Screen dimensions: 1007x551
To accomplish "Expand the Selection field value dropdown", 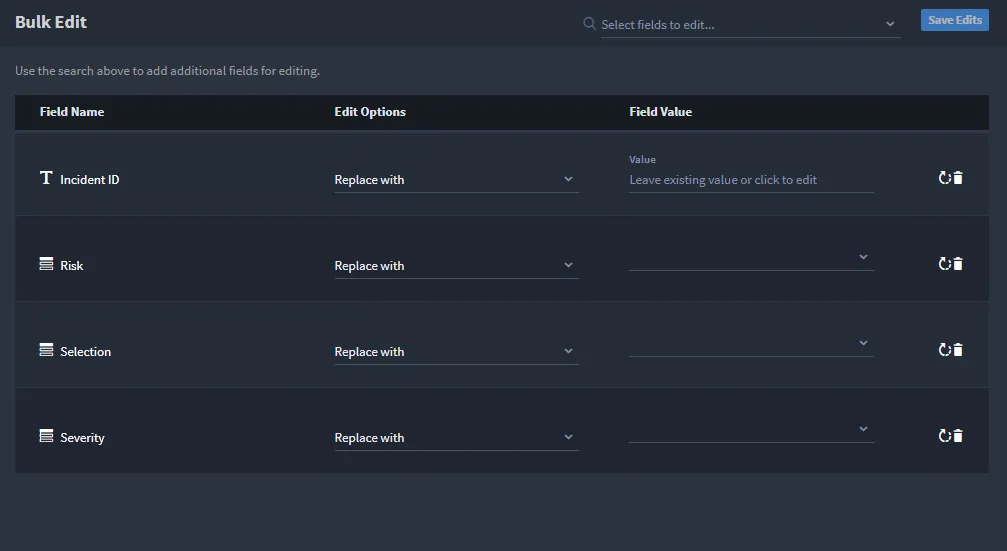I will [x=751, y=344].
